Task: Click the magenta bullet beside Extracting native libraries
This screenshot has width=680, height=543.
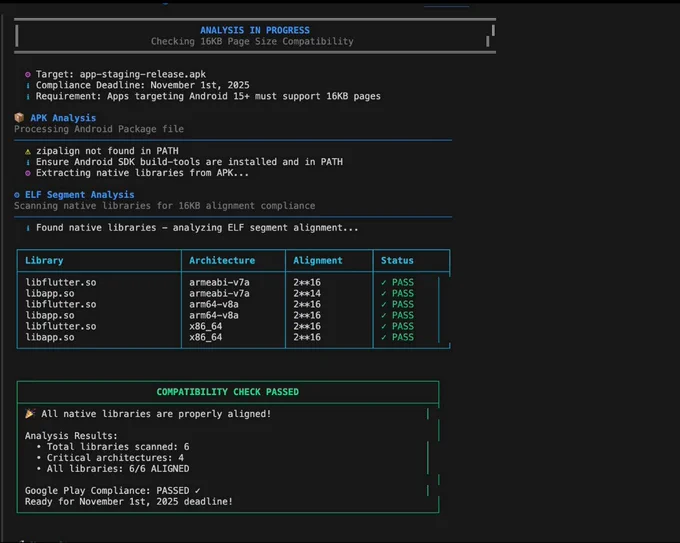Action: point(28,173)
